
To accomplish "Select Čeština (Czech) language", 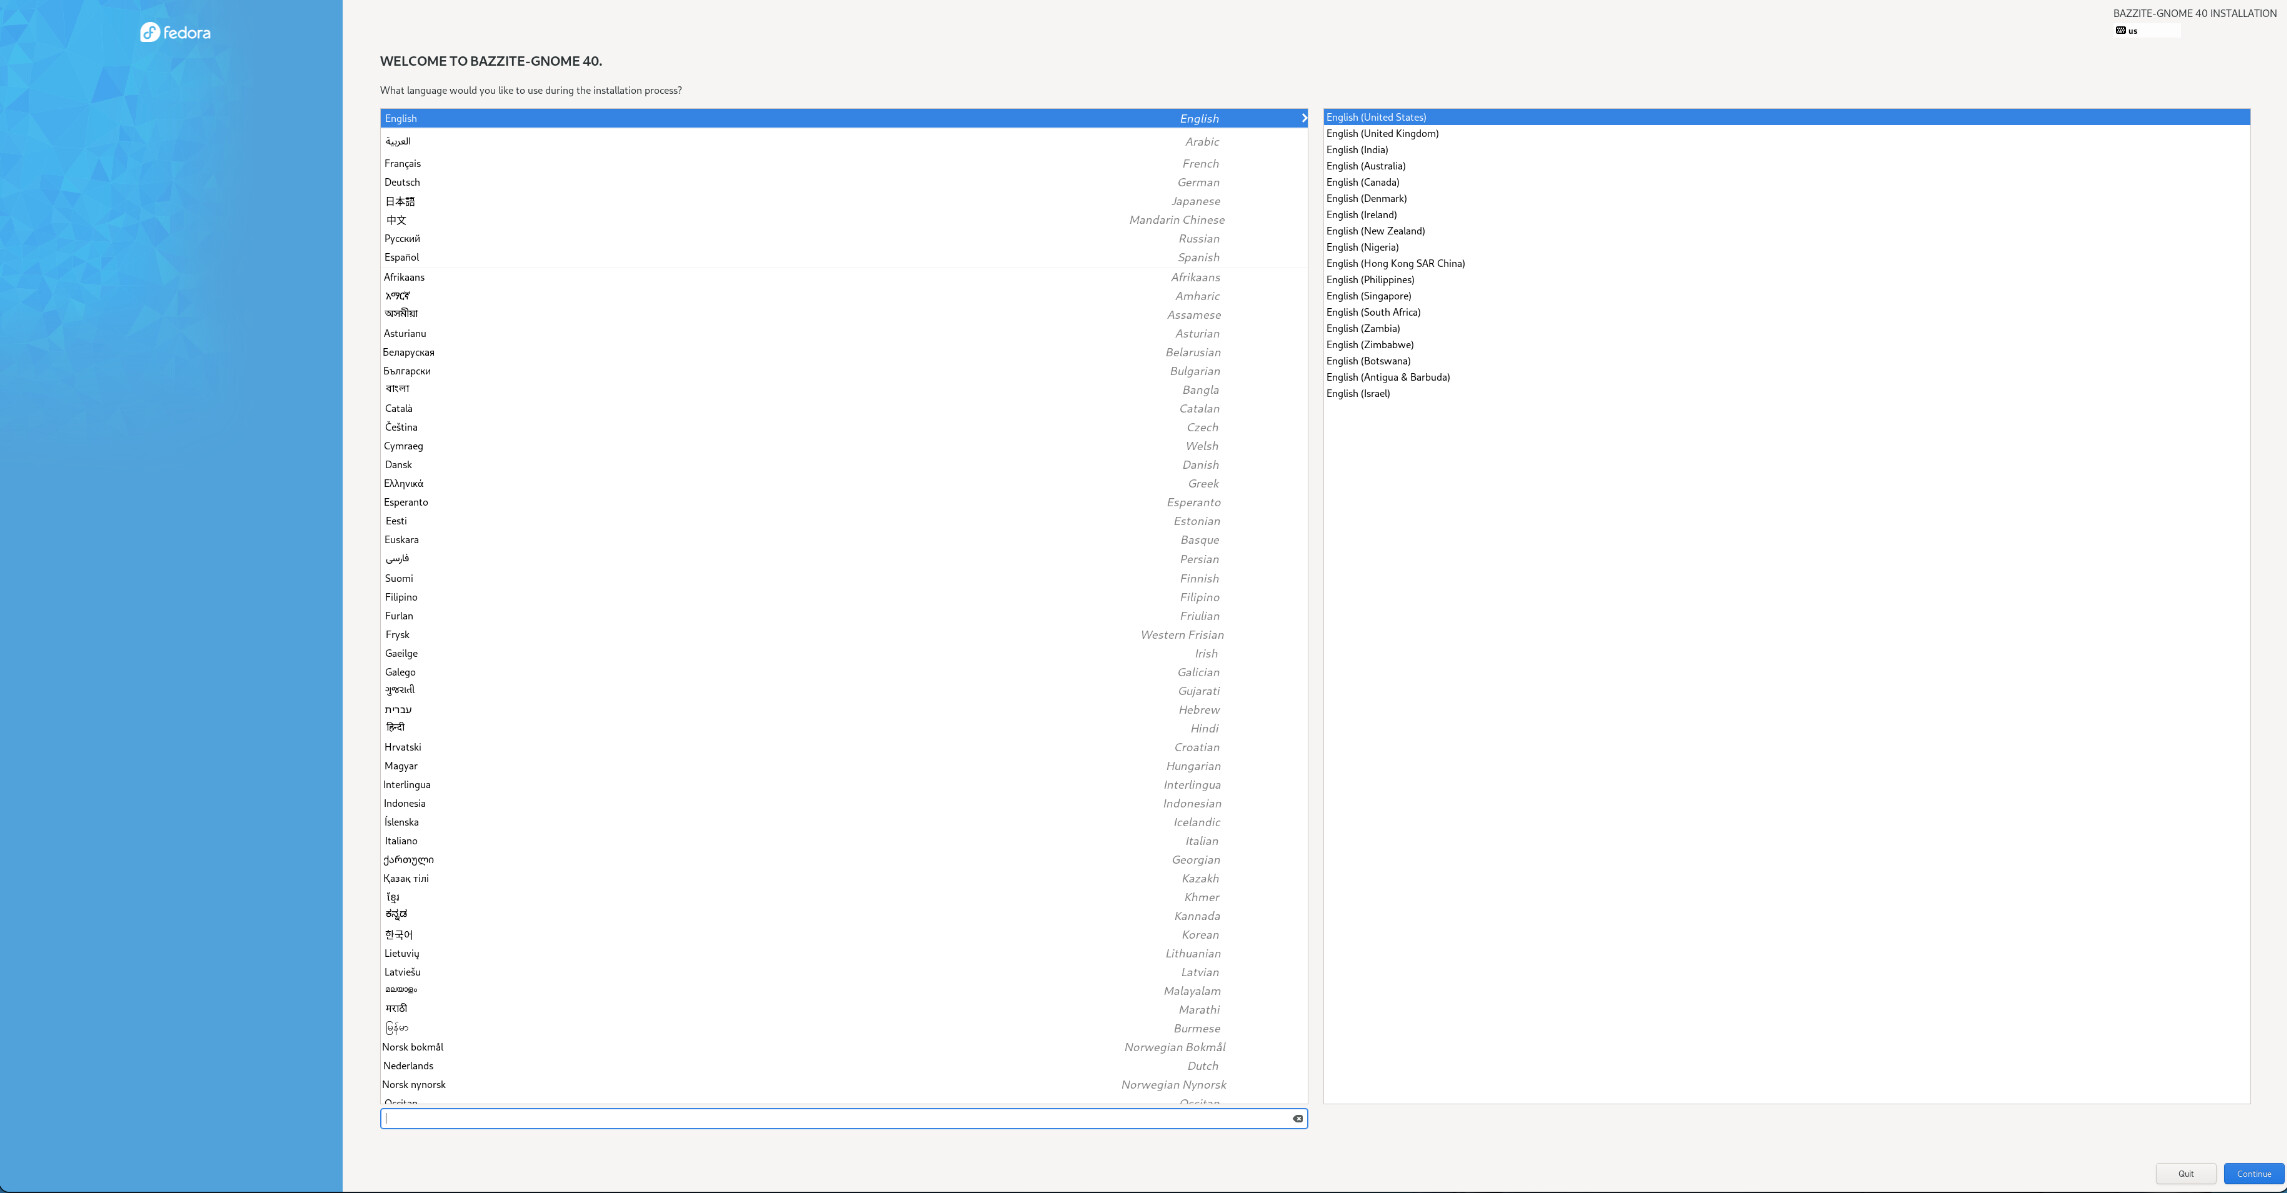I will 843,427.
